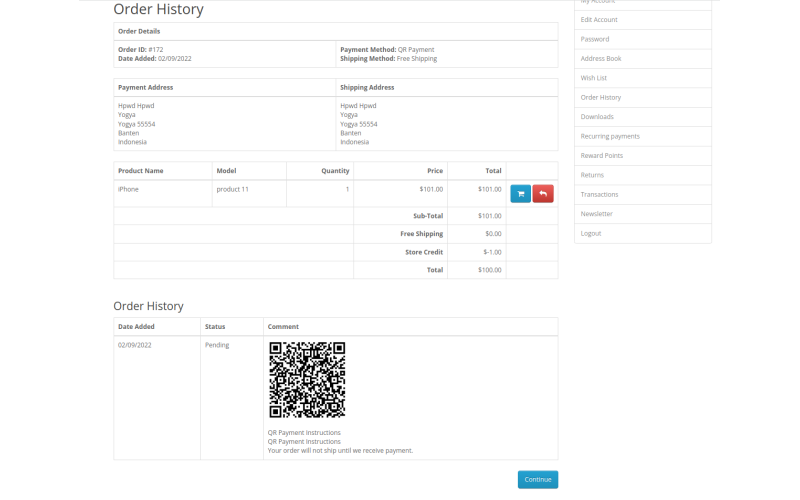The width and height of the screenshot is (800, 500).
Task: Go to the Returns page
Action: pyautogui.click(x=592, y=175)
